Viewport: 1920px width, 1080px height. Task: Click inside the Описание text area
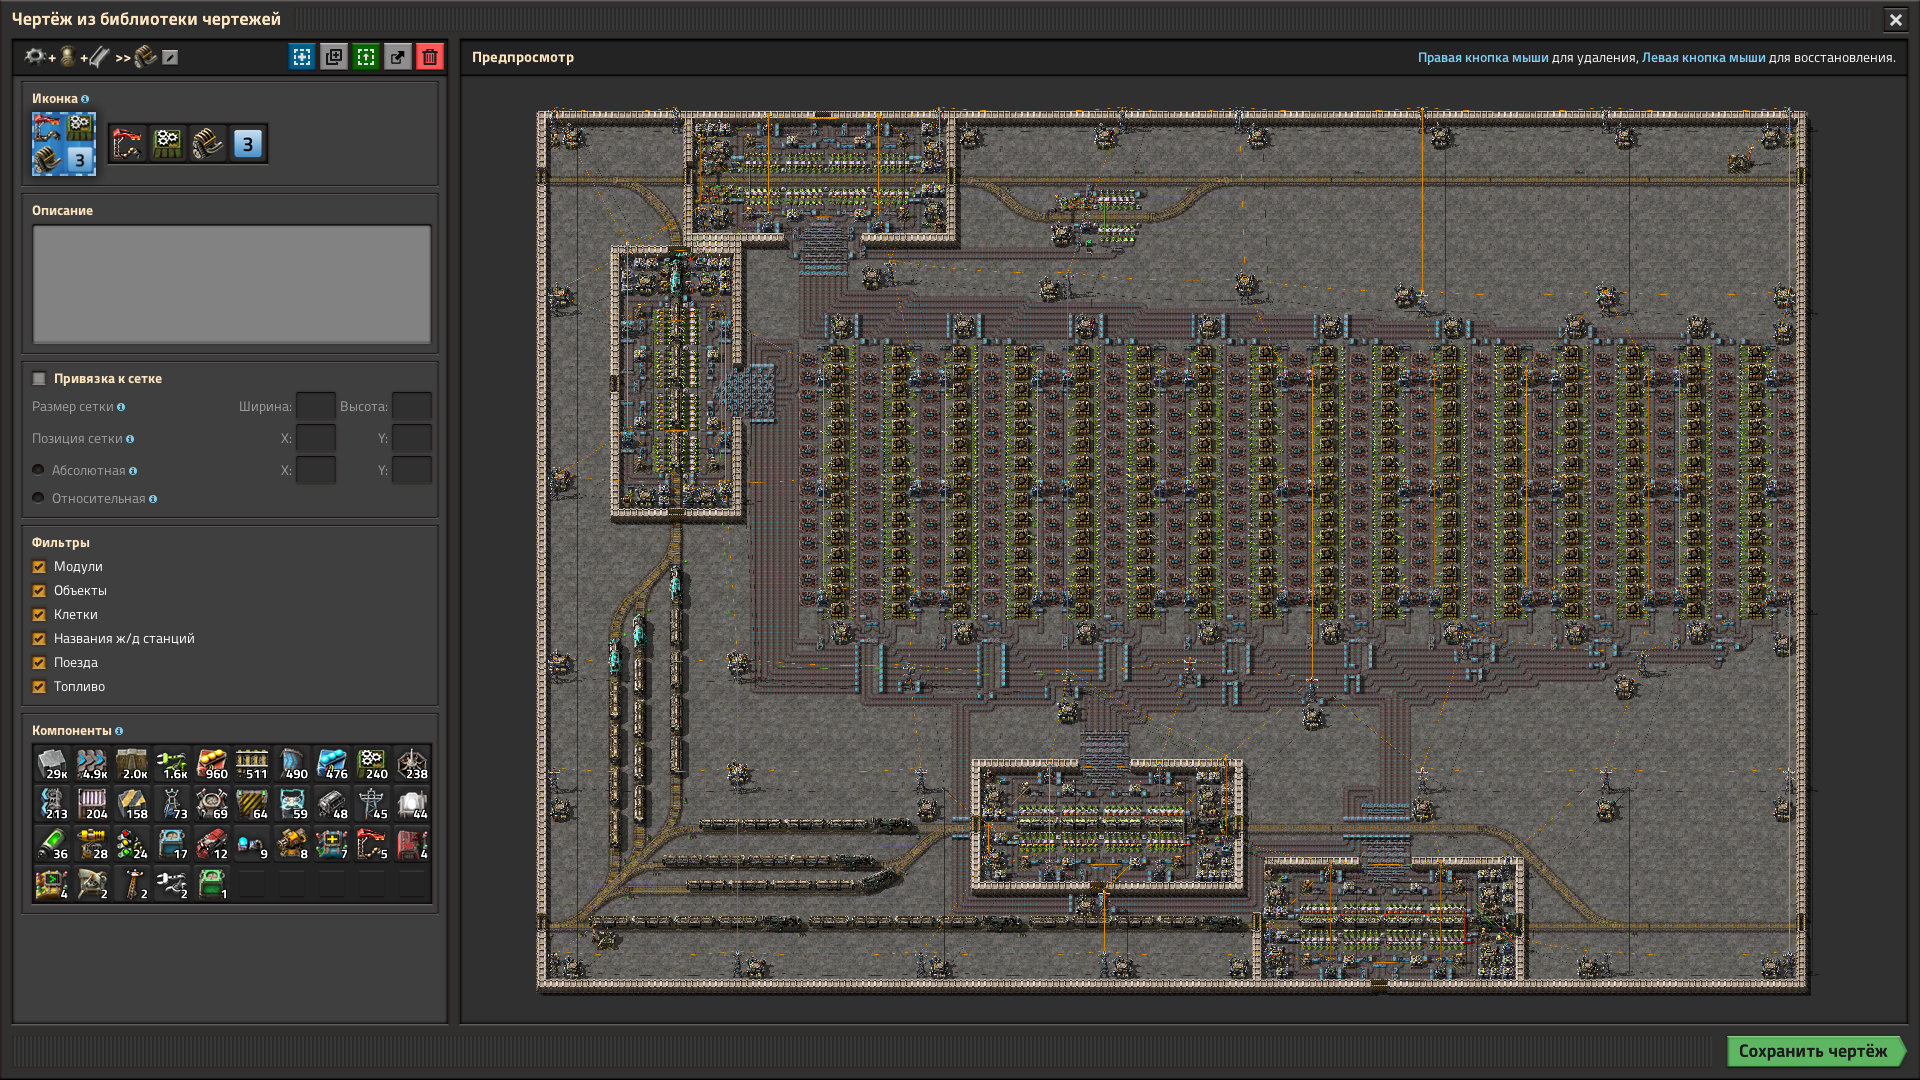[232, 284]
